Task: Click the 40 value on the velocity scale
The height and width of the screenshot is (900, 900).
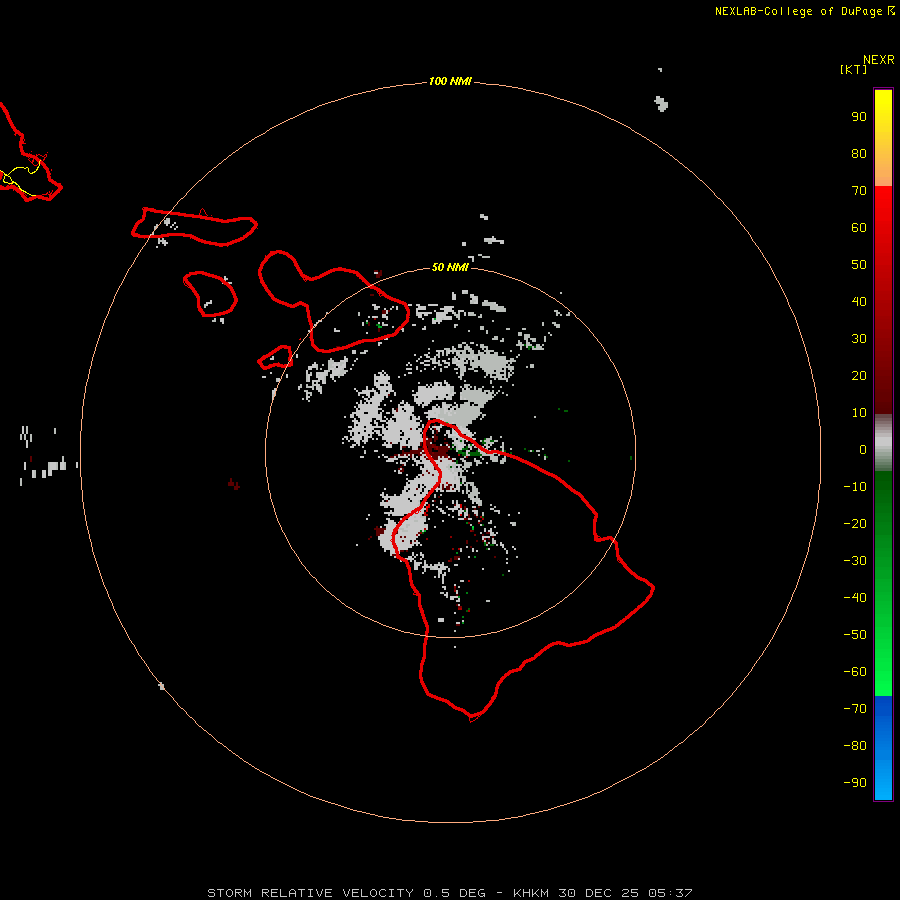Action: pyautogui.click(x=859, y=301)
